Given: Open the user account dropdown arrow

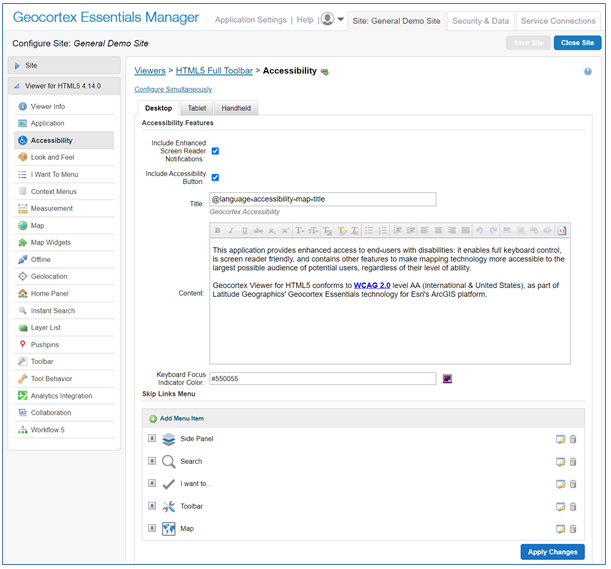Looking at the screenshot, I should coord(341,19).
